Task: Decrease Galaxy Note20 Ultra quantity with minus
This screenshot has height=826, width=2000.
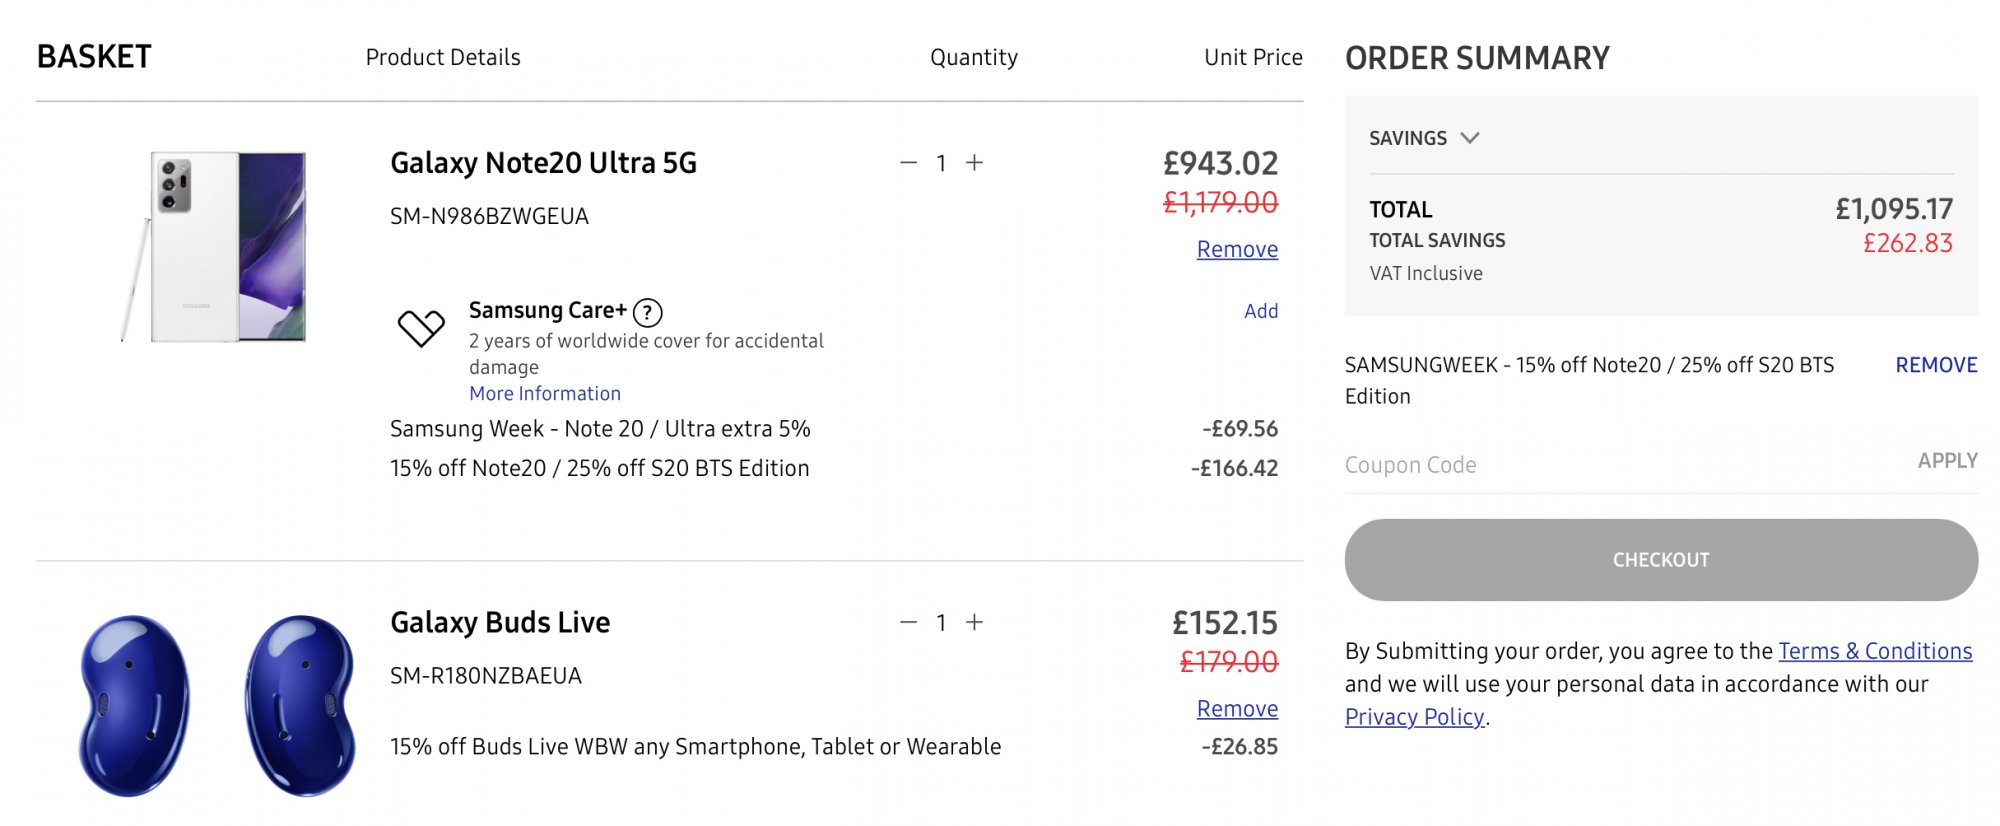Action: (908, 163)
